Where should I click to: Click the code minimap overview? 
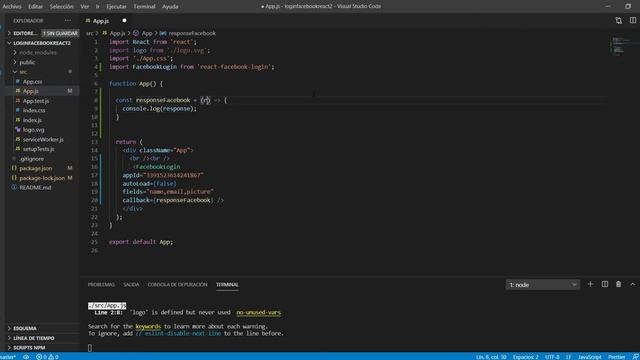tap(622, 46)
